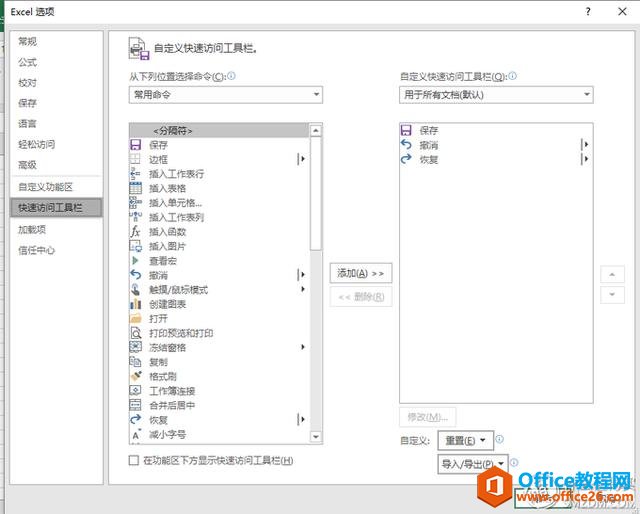Viewport: 640px width, 514px height.
Task: Click command list scrollbar up arrow
Action: point(316,131)
